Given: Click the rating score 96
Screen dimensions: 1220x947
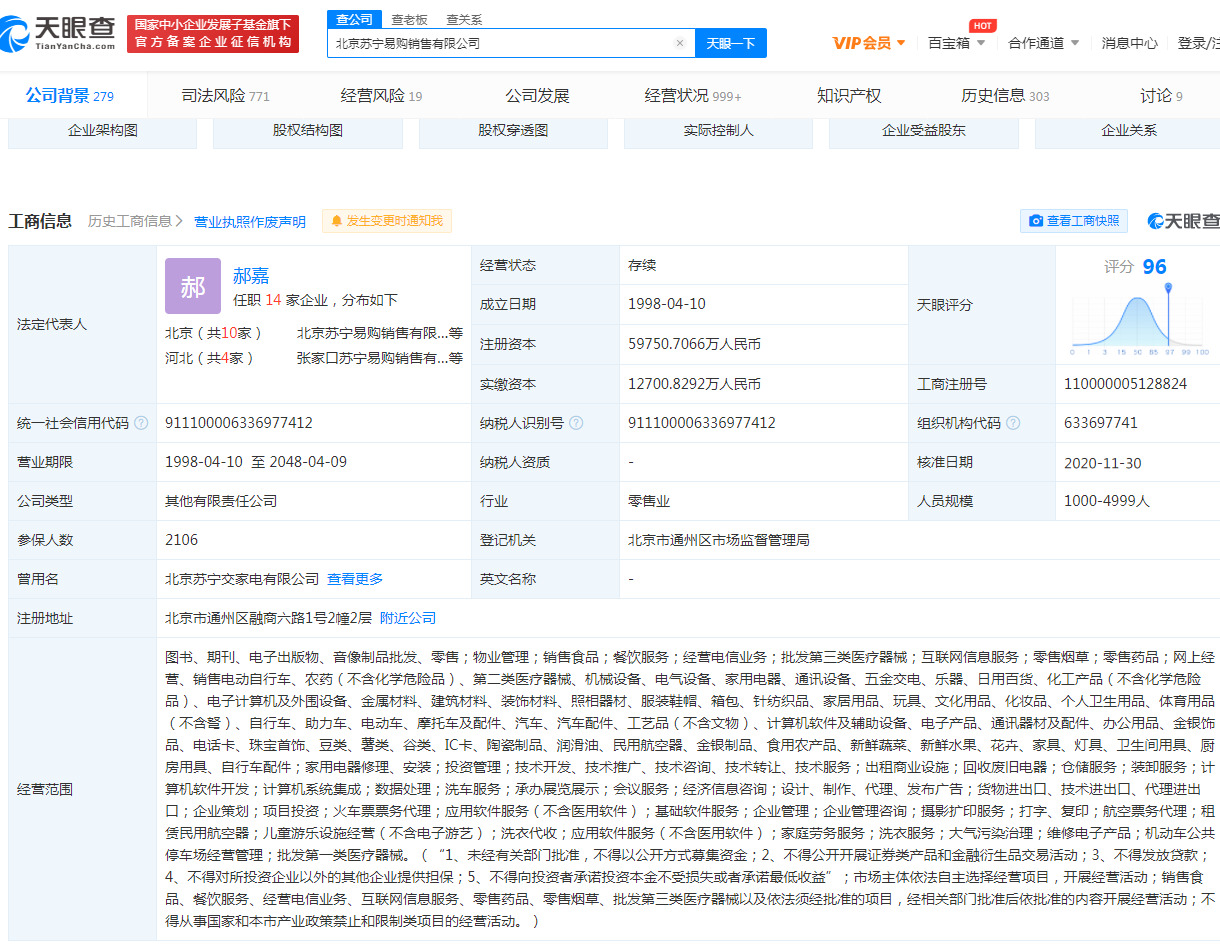Looking at the screenshot, I should coord(1154,266).
